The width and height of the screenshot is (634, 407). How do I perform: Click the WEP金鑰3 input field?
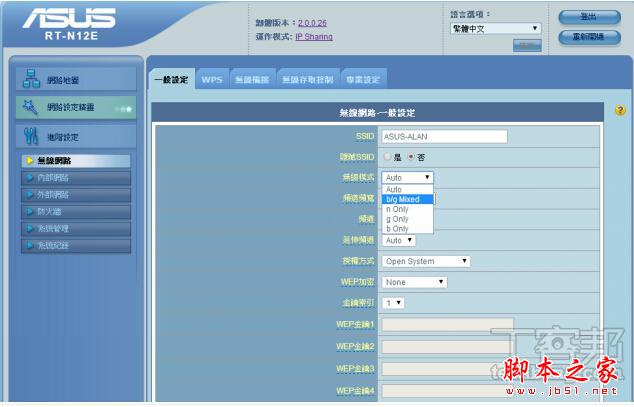(448, 369)
